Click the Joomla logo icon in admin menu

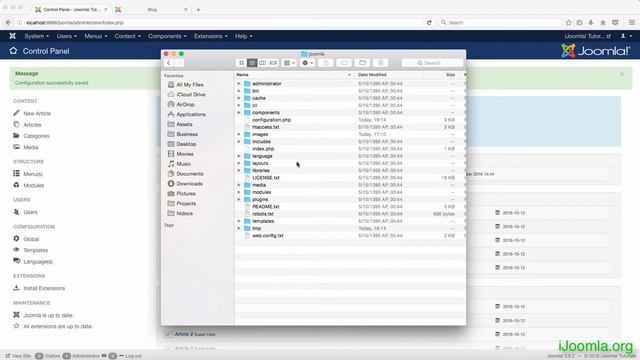tap(13, 36)
